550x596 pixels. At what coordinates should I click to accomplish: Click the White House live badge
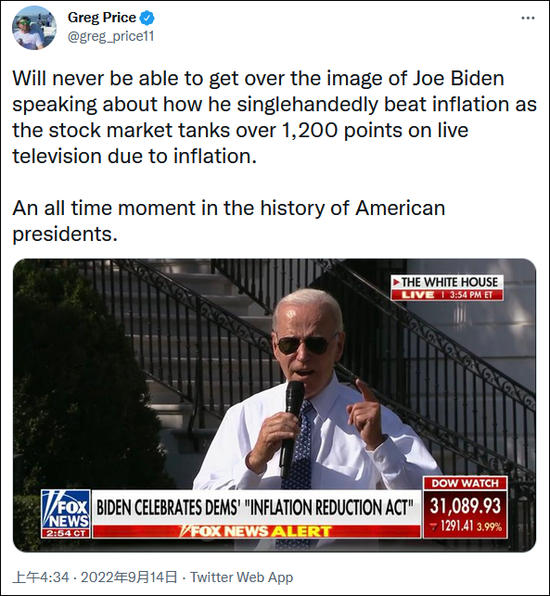click(x=447, y=288)
